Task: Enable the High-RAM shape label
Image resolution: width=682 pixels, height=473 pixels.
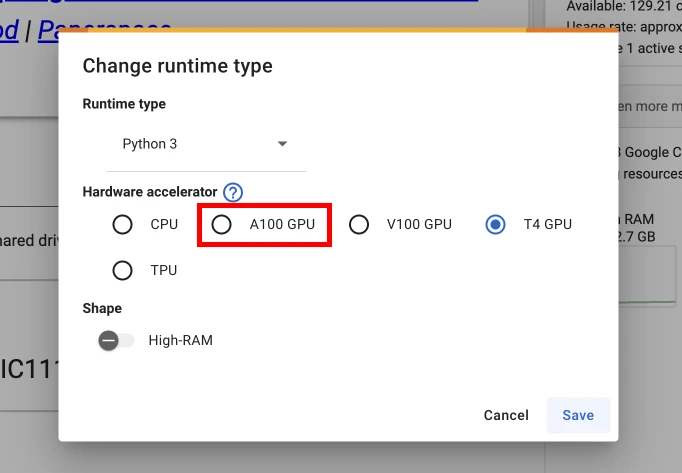Action: click(180, 341)
